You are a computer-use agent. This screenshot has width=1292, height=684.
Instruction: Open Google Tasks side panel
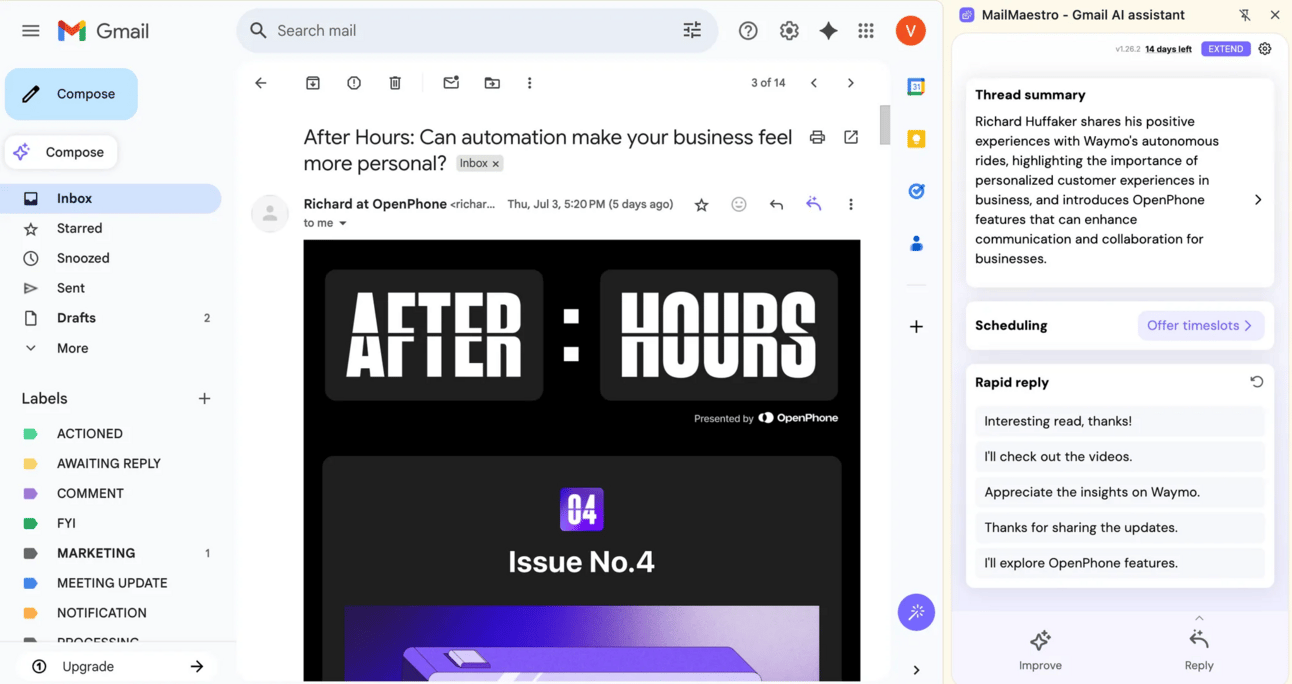point(916,191)
